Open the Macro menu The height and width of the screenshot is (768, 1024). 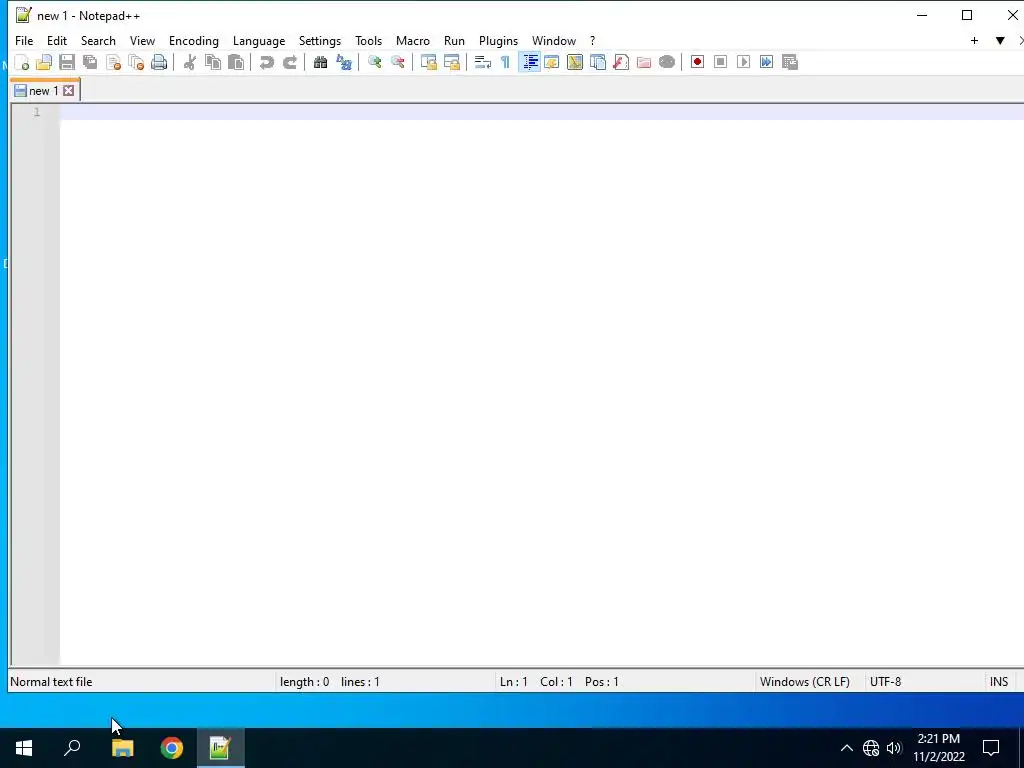[x=413, y=40]
